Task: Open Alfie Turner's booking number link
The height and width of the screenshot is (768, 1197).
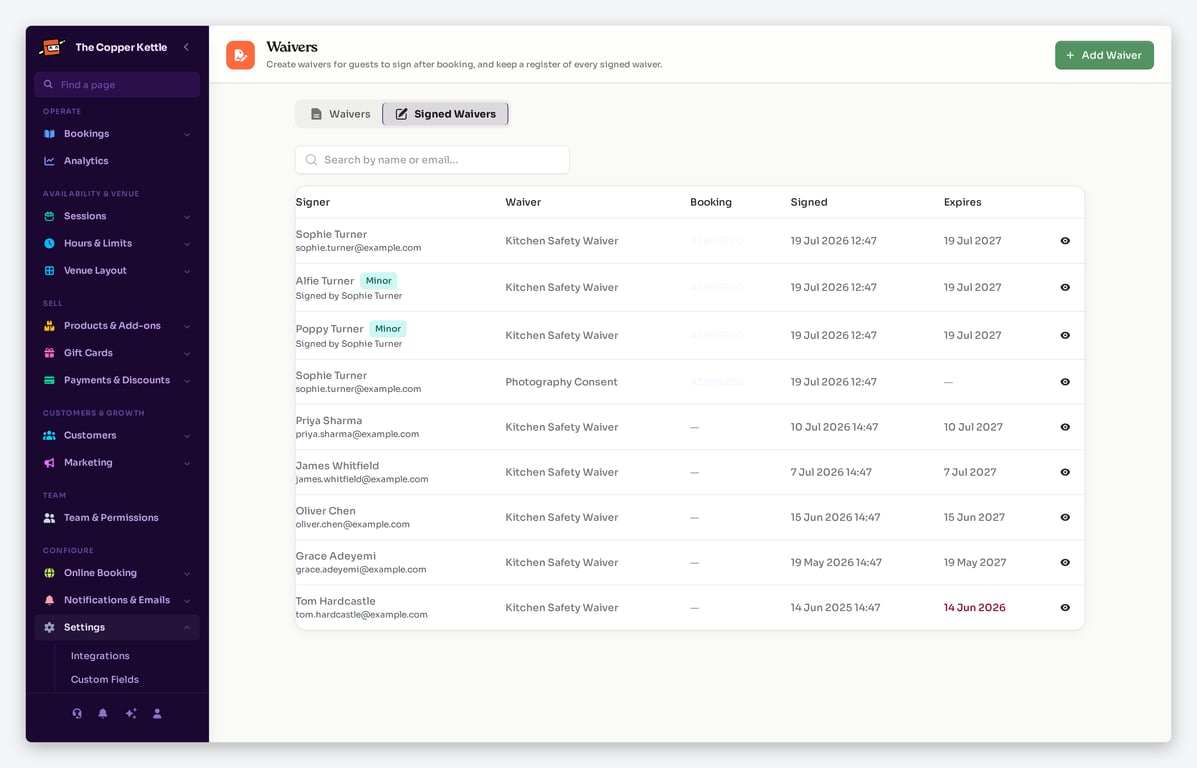Action: pyautogui.click(x=716, y=287)
